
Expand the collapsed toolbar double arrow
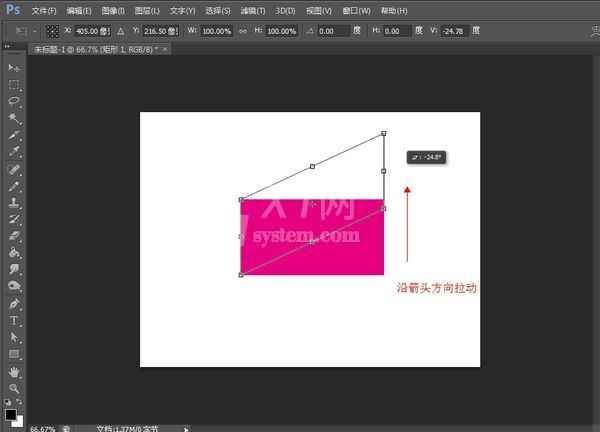point(7,46)
